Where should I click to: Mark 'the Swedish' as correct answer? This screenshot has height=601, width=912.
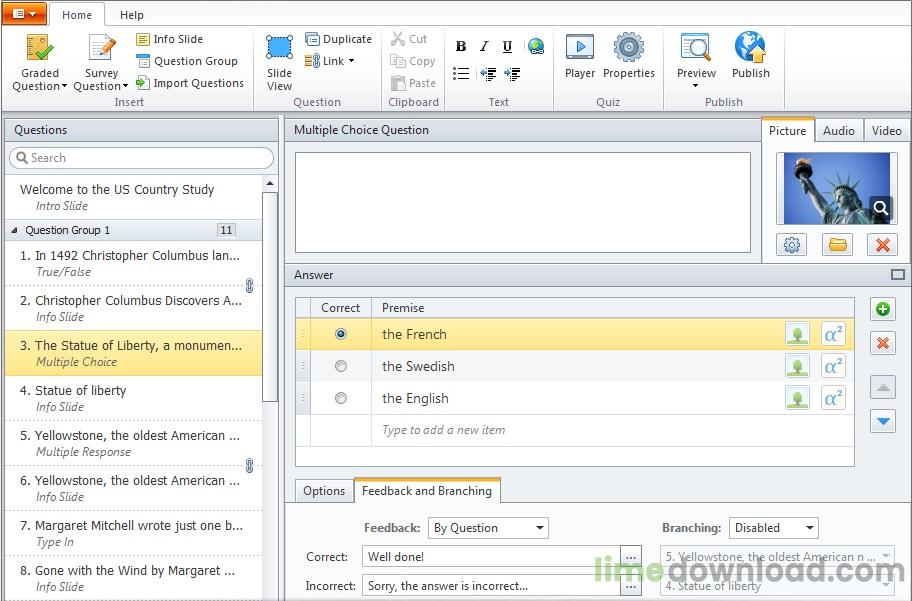(340, 366)
